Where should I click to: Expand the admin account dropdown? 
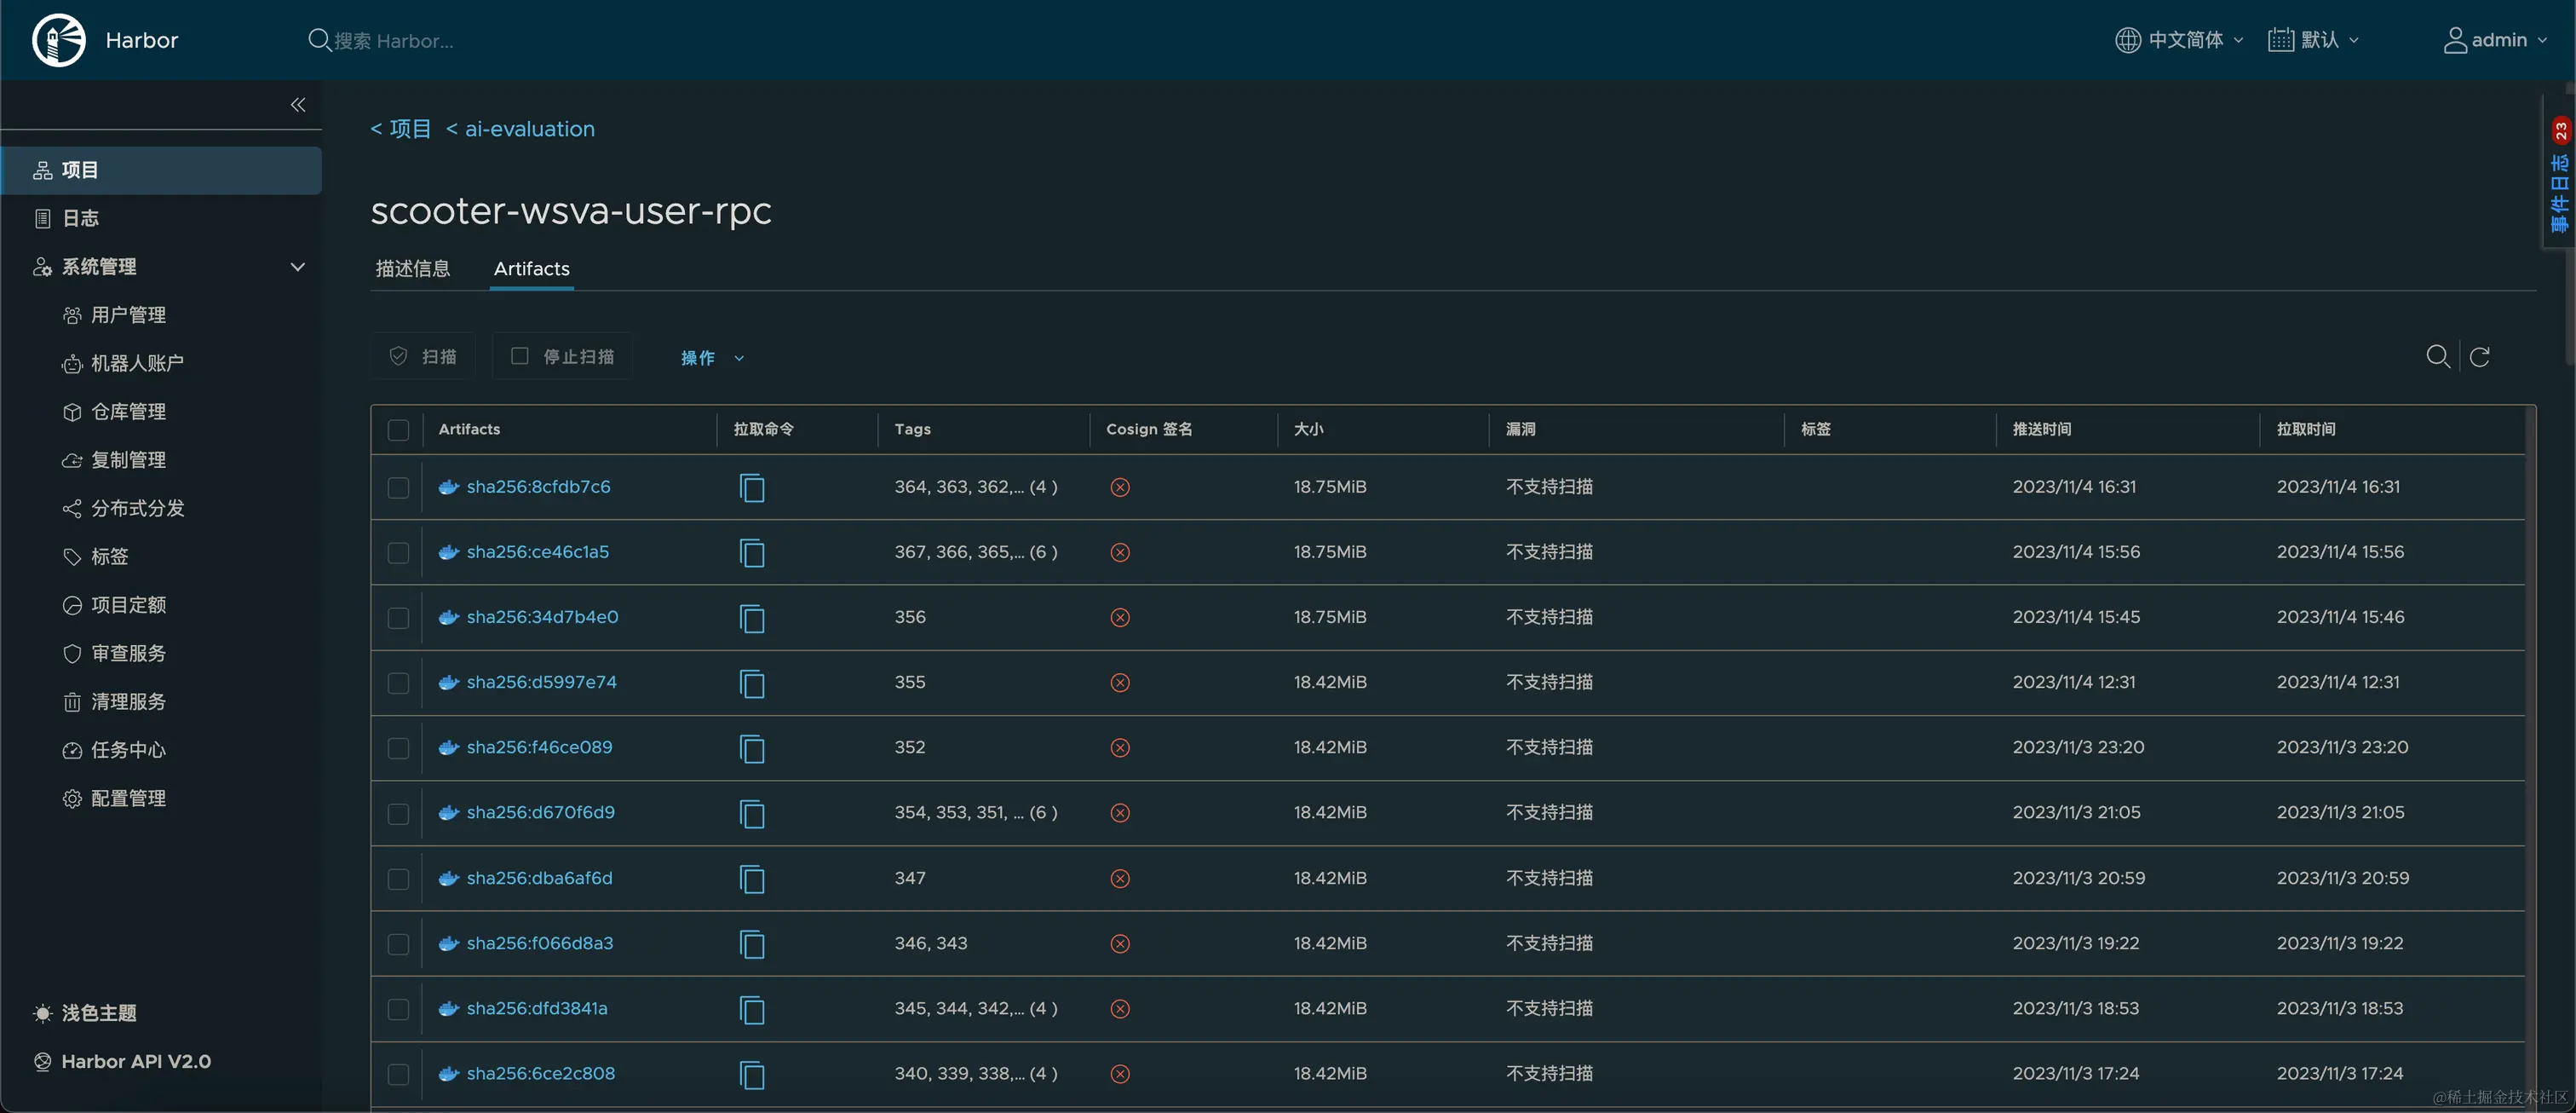click(2497, 40)
